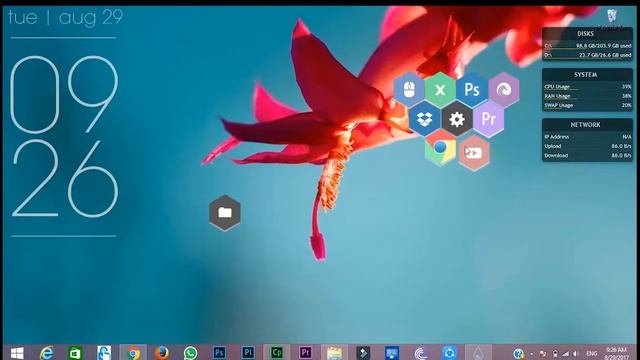640x360 pixels.
Task: Open the taskbar clock showing 9:26 AM
Action: click(616, 353)
